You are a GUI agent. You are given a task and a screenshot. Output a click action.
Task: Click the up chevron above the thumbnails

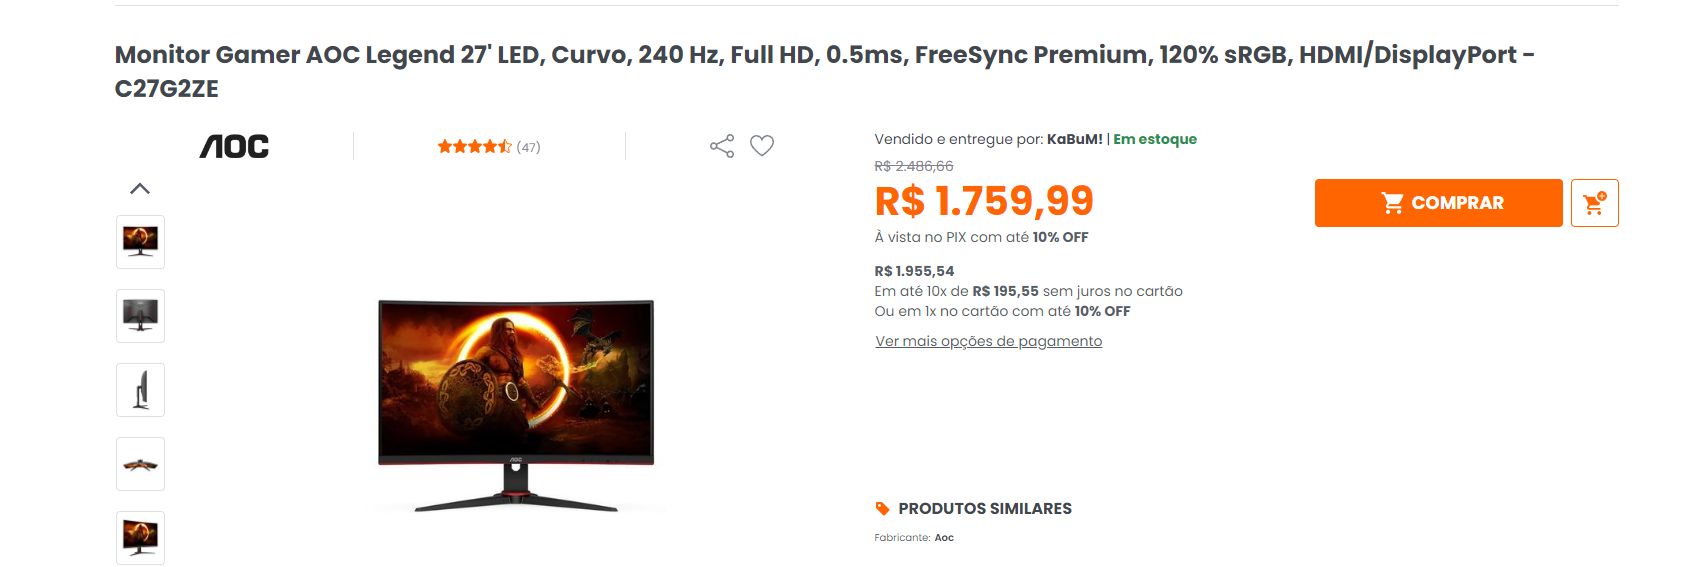point(140,189)
